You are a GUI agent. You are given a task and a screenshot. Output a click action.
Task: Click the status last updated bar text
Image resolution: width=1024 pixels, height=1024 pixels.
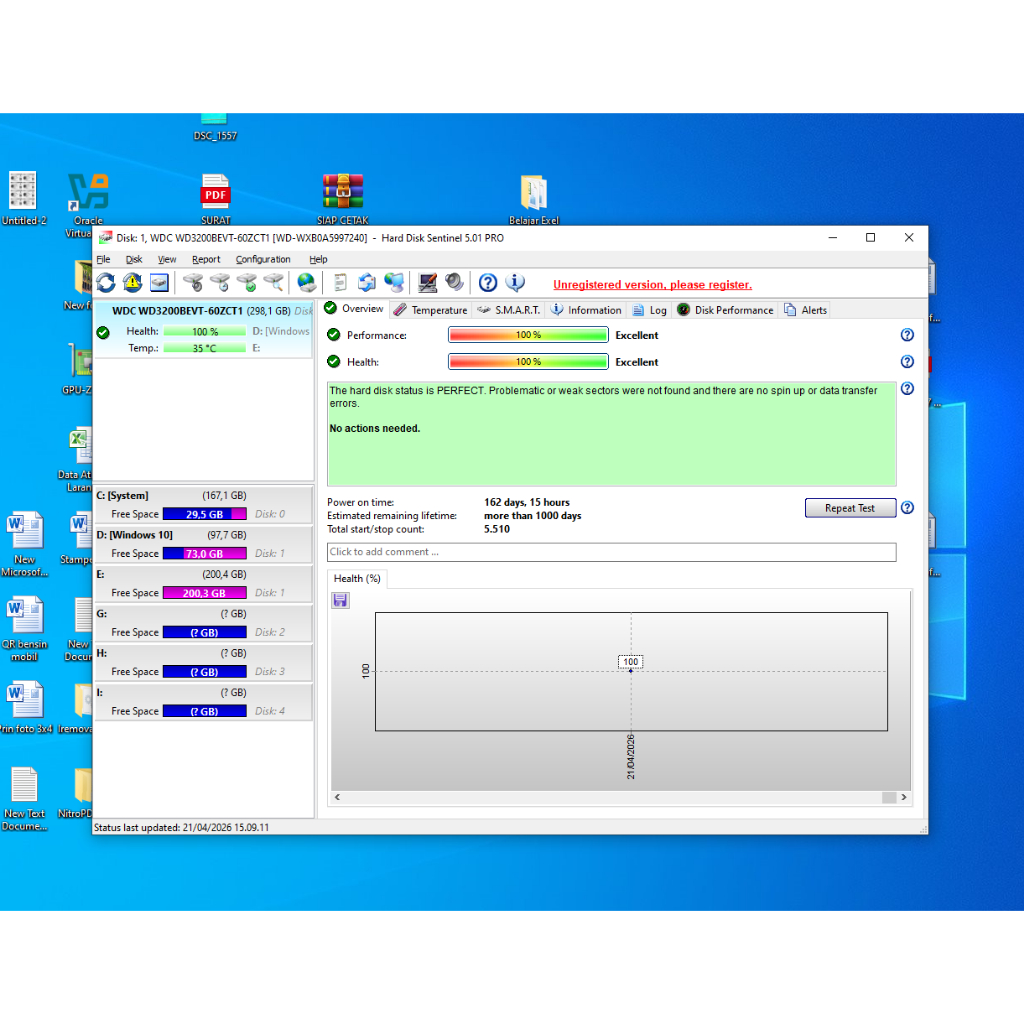point(181,827)
